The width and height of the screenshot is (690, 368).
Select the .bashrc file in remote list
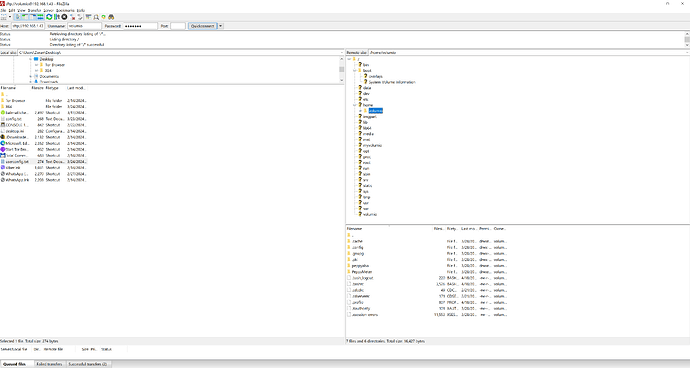427,284
